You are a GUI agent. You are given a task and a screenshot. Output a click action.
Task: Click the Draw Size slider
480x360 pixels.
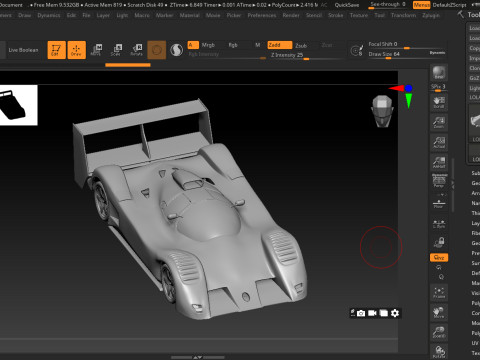tap(397, 54)
